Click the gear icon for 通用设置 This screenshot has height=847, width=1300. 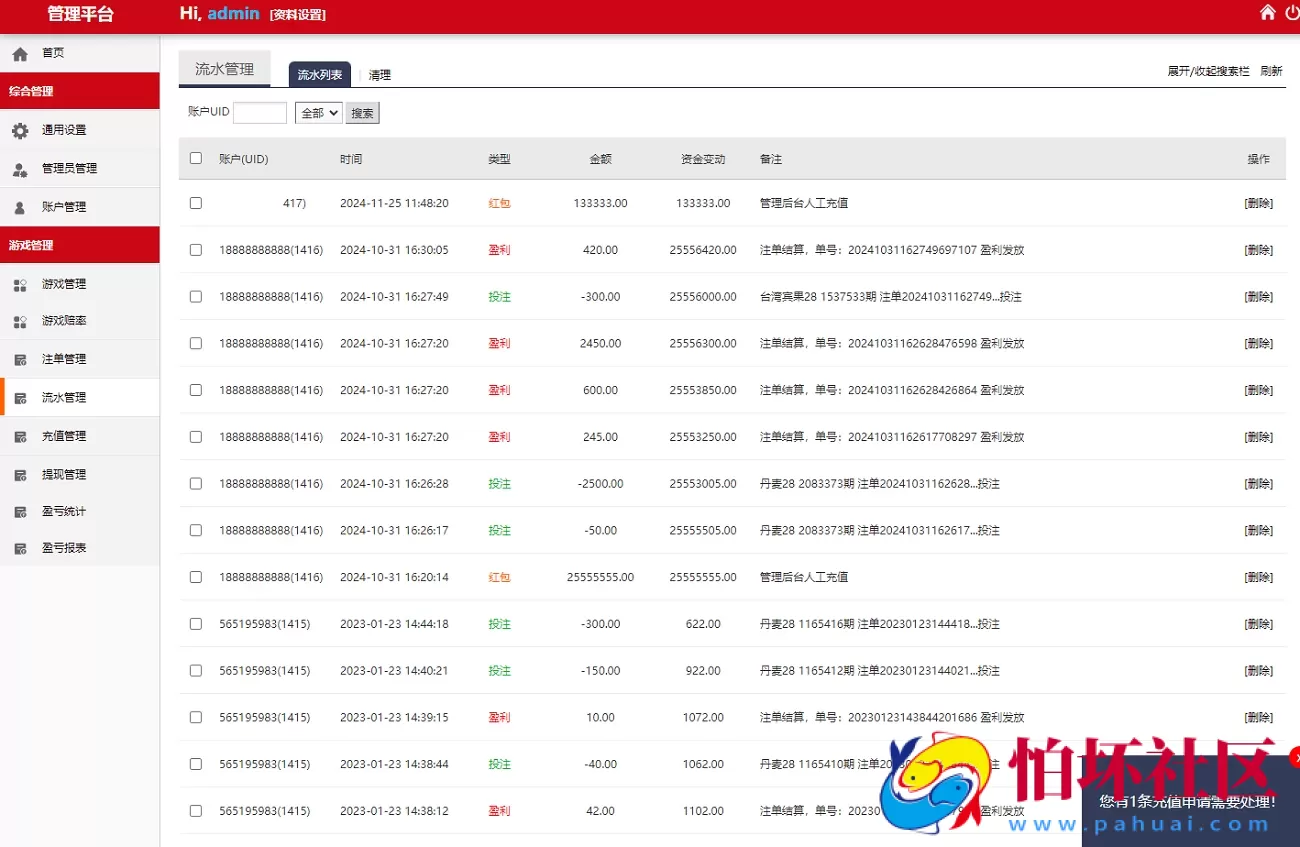pos(20,130)
